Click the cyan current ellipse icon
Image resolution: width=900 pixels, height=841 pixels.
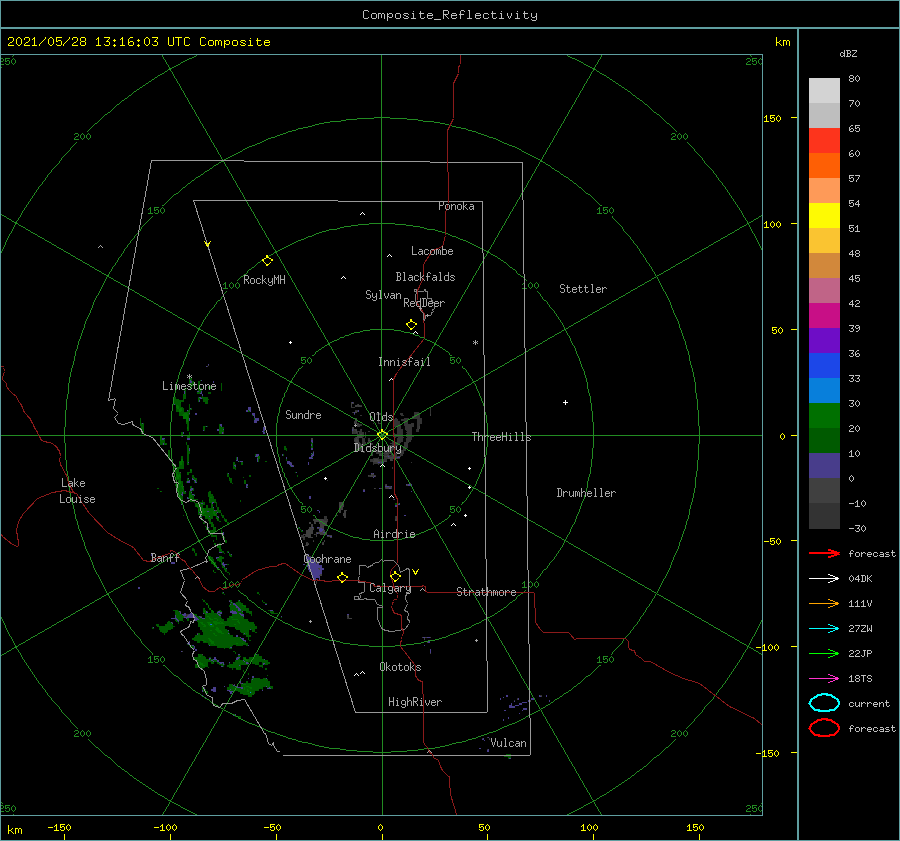click(x=824, y=703)
